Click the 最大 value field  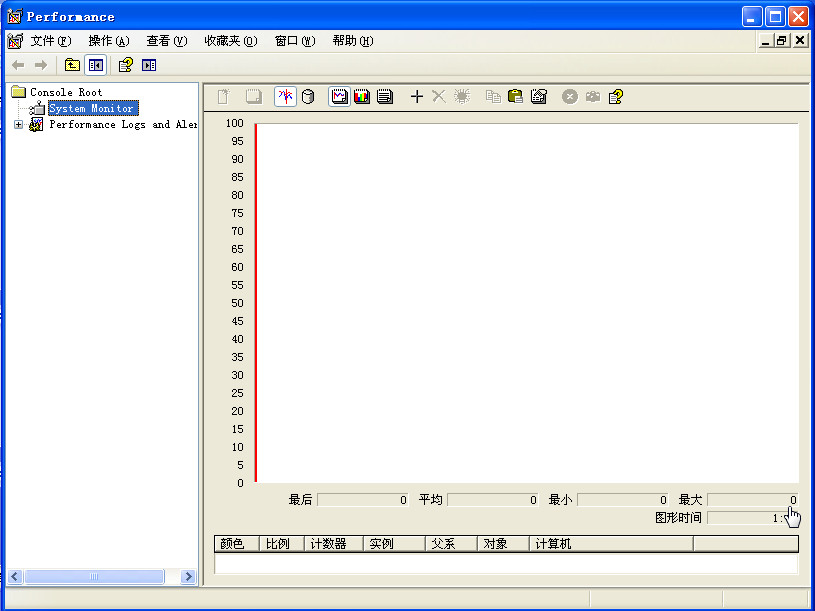(753, 500)
